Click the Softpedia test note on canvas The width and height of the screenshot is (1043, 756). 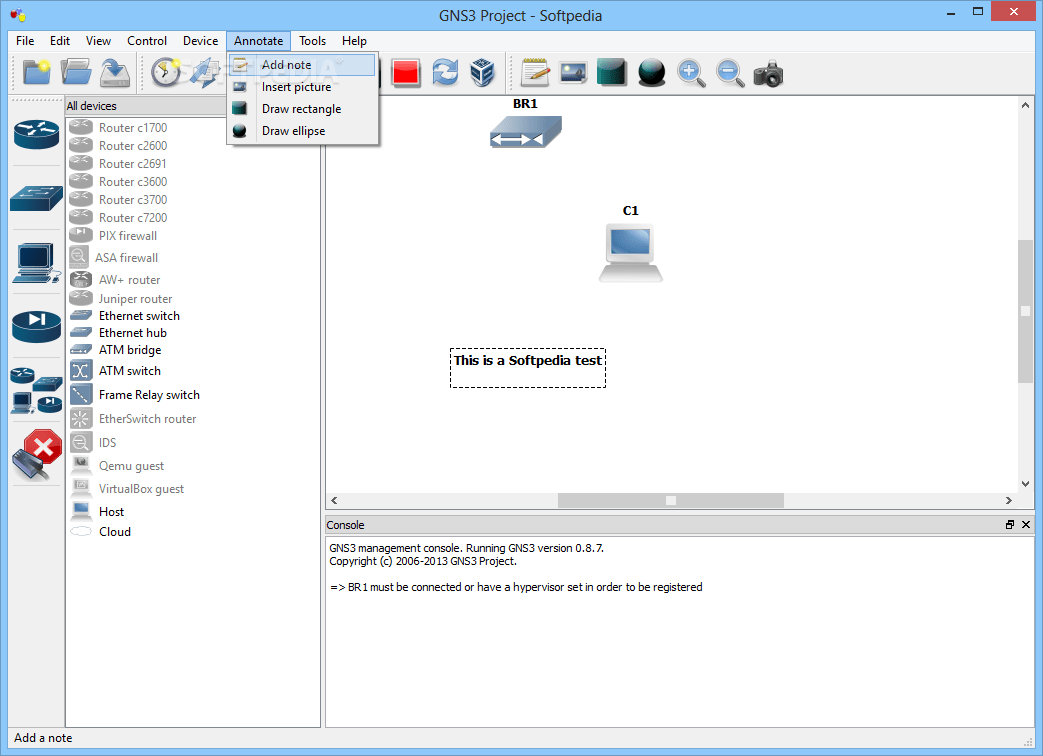click(x=527, y=368)
